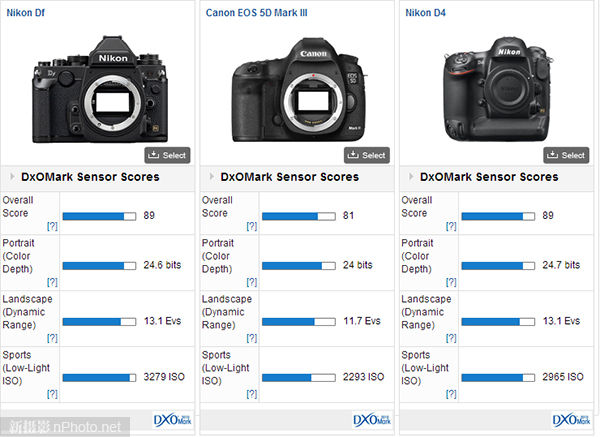
Task: Open the Canon EOS 5D Mark III link
Action: pos(256,13)
